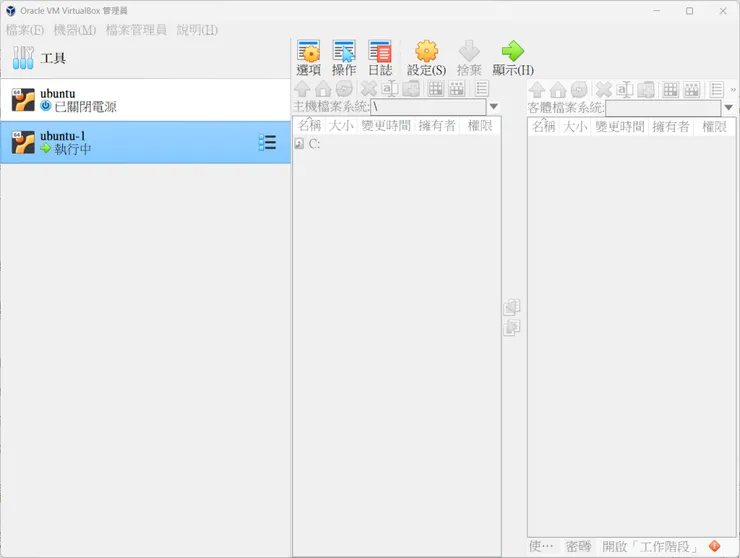Click the user name field 使…
This screenshot has height=558, width=740.
[x=542, y=546]
